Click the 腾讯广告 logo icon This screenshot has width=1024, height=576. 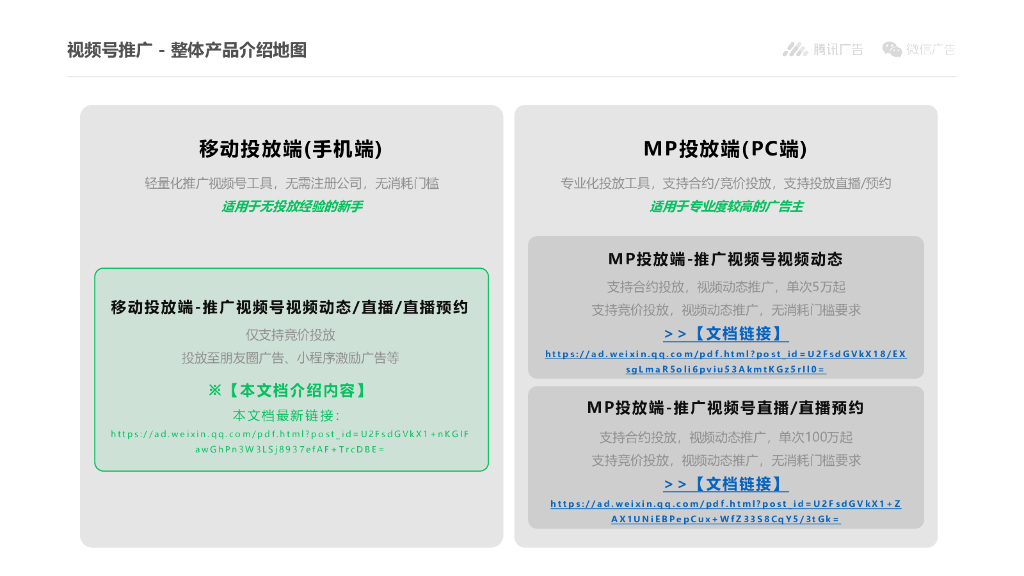click(x=795, y=50)
